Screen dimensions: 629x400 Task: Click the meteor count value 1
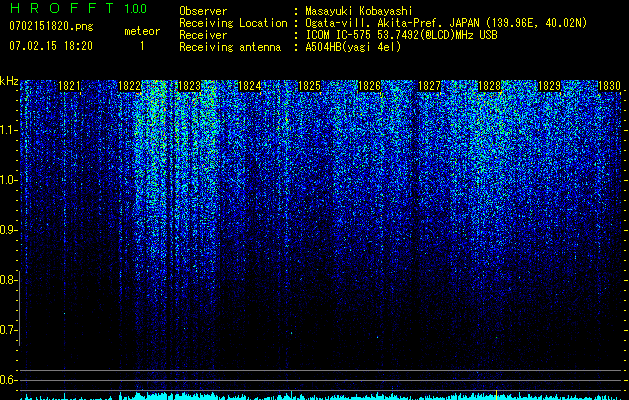point(142,46)
